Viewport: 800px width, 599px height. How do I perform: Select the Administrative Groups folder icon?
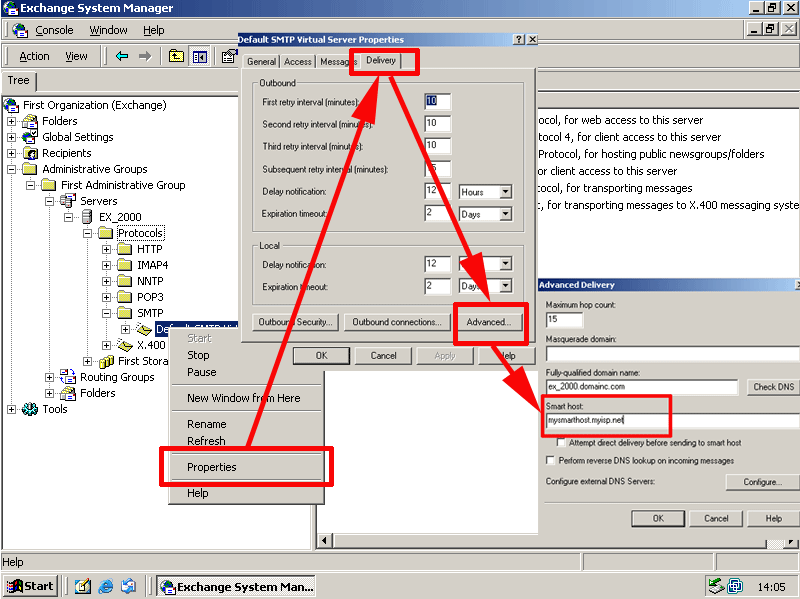pos(30,169)
